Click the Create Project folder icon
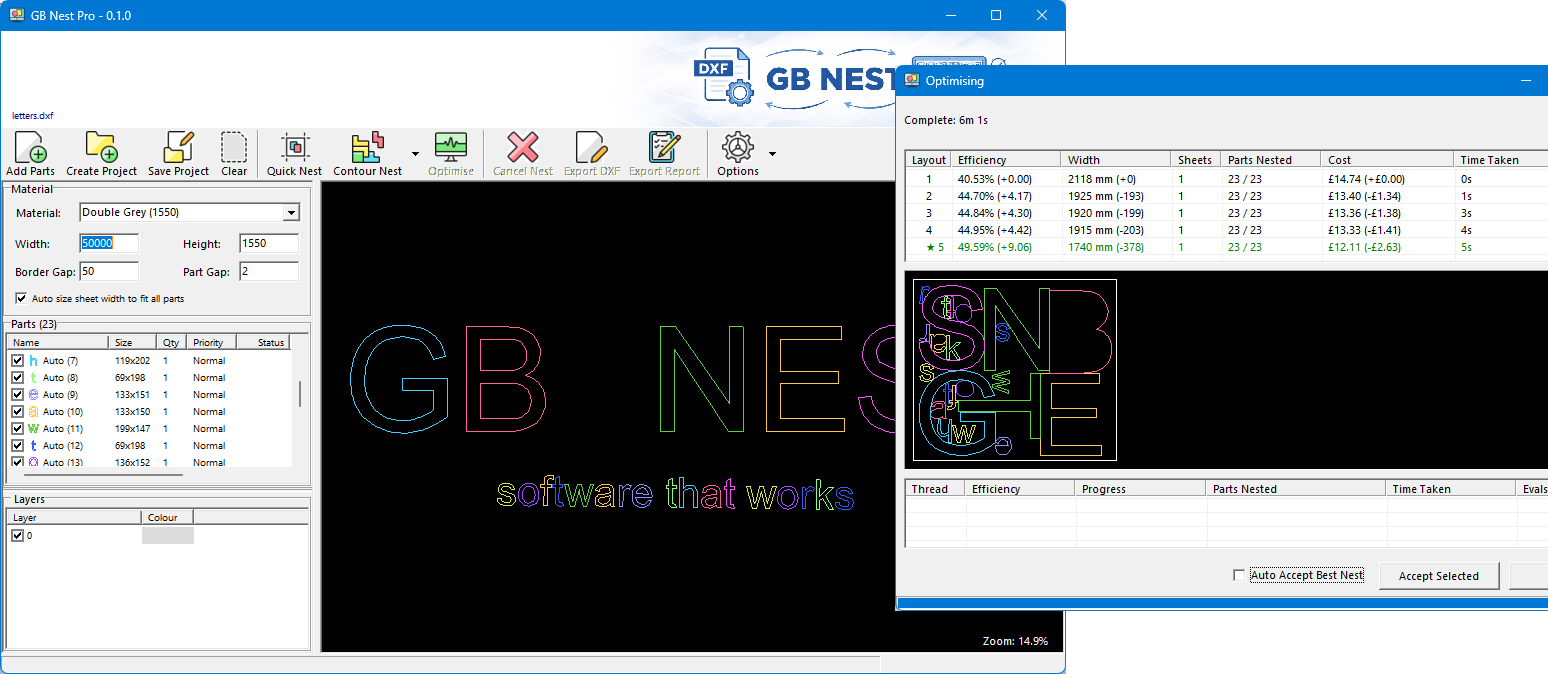1548x678 pixels. 101,148
